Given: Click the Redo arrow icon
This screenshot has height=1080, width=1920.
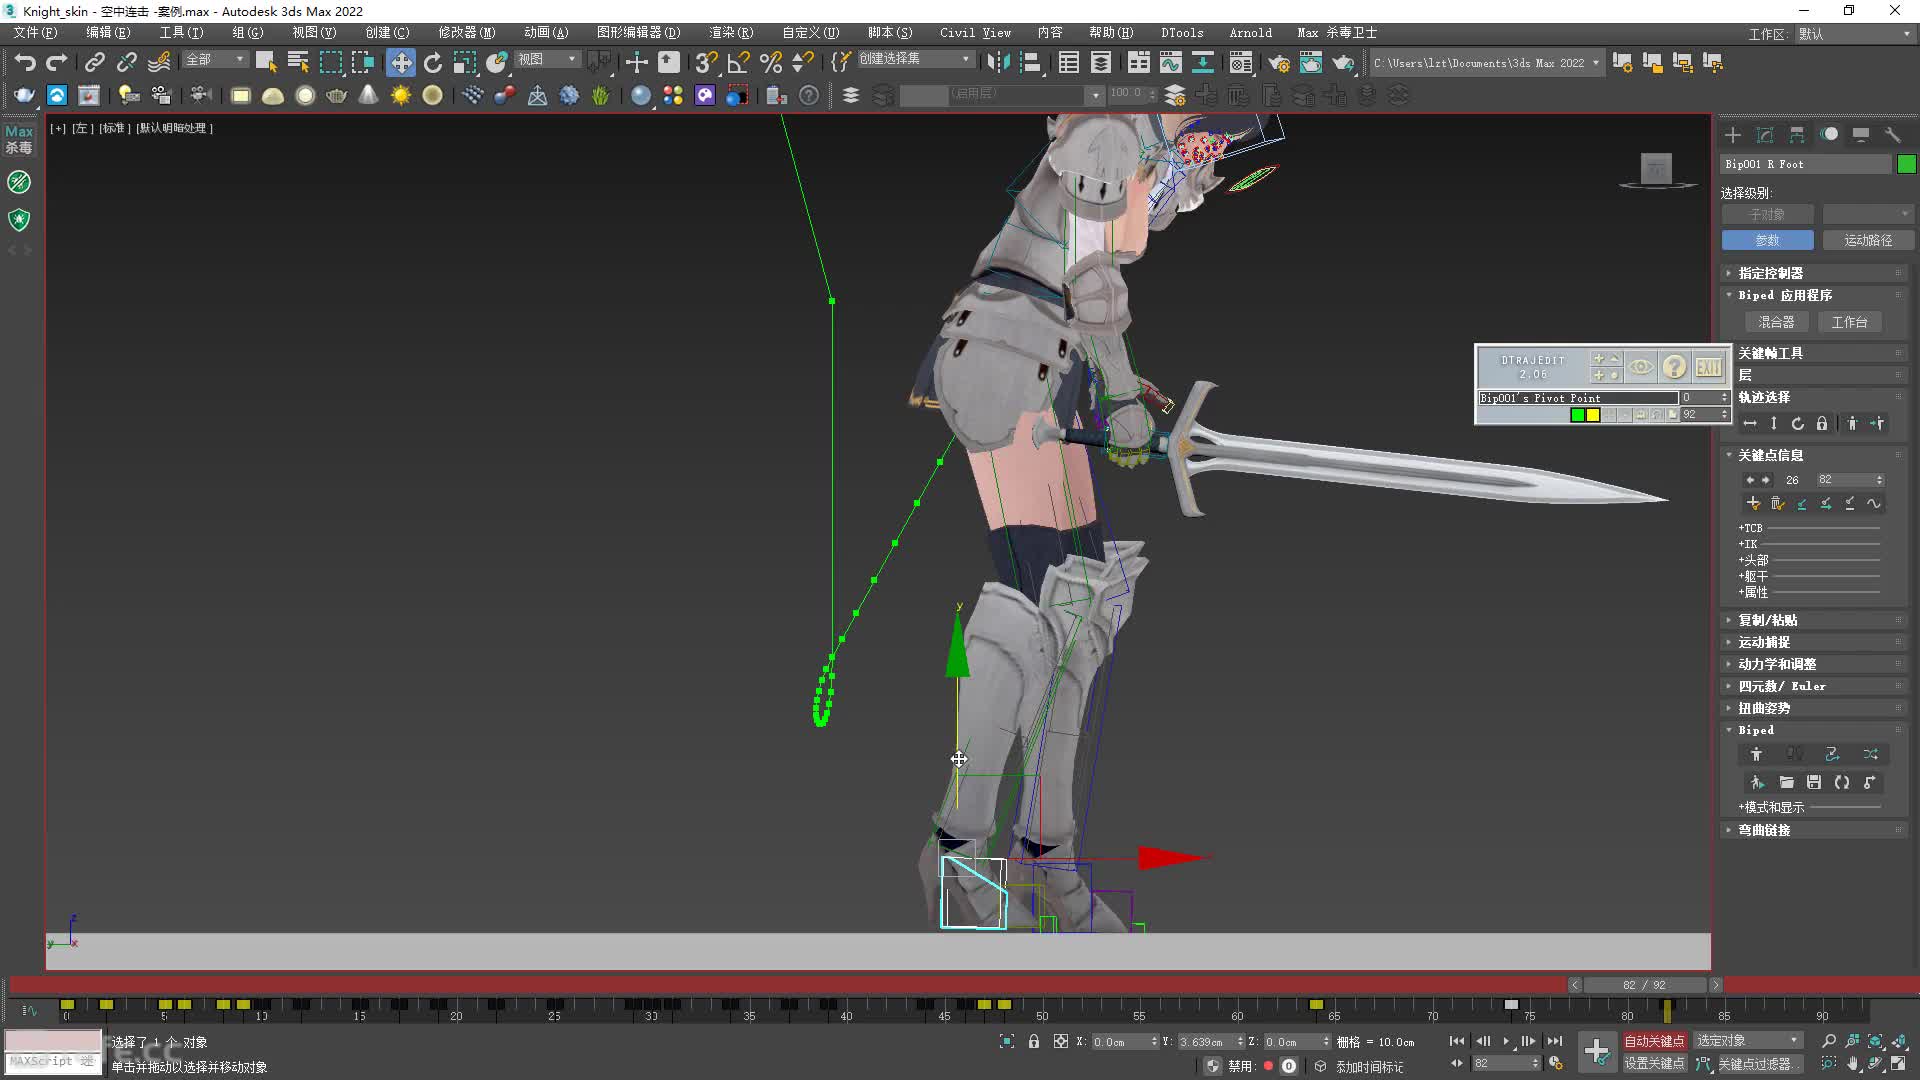Looking at the screenshot, I should point(57,62).
